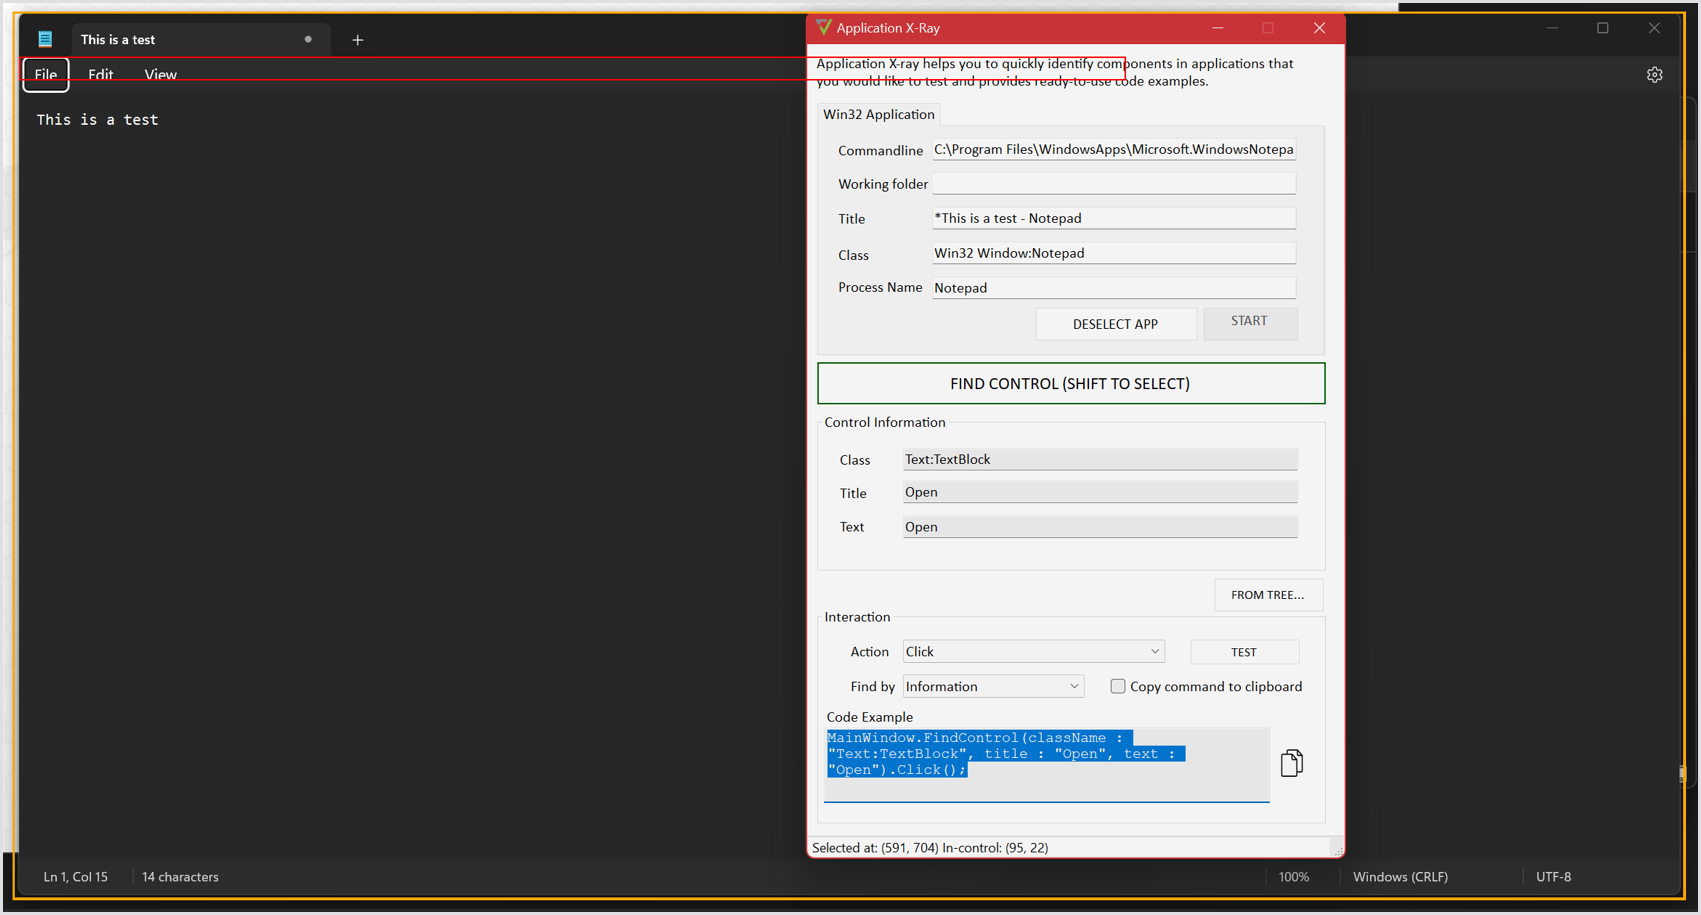Open the File menu in Notepad
The height and width of the screenshot is (915, 1701).
[x=46, y=75]
